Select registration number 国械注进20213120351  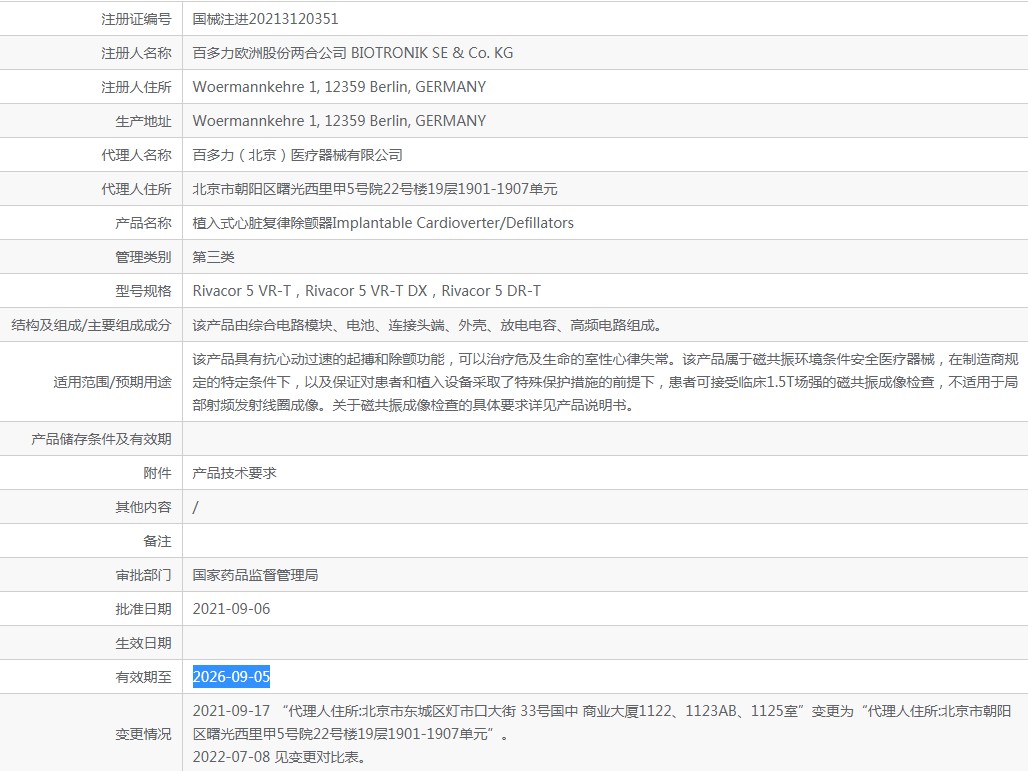coord(266,19)
